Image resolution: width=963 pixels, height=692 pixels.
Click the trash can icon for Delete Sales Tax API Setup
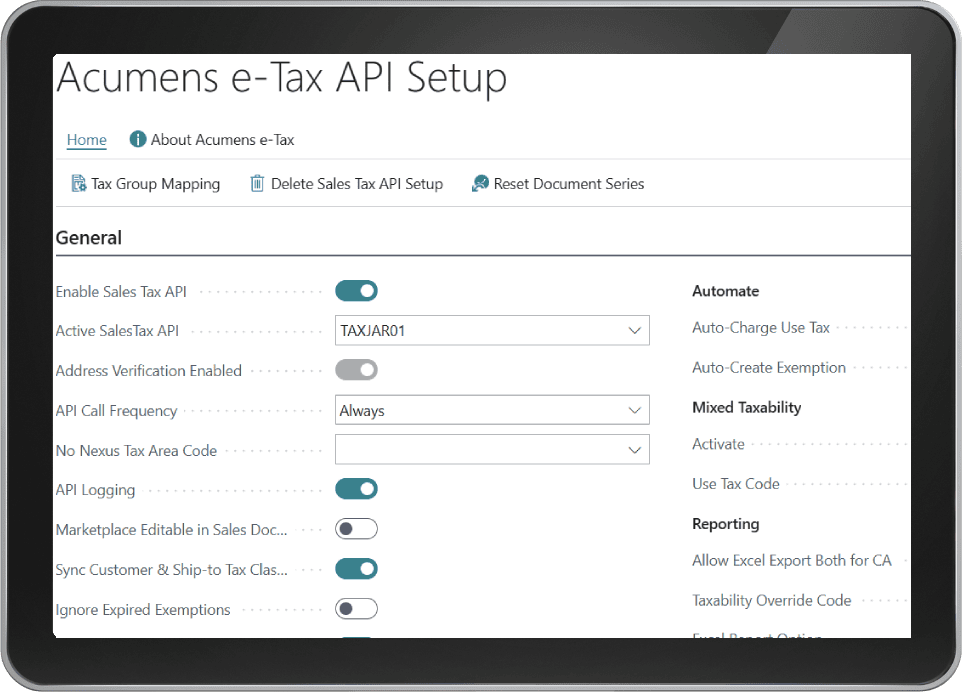(x=257, y=184)
